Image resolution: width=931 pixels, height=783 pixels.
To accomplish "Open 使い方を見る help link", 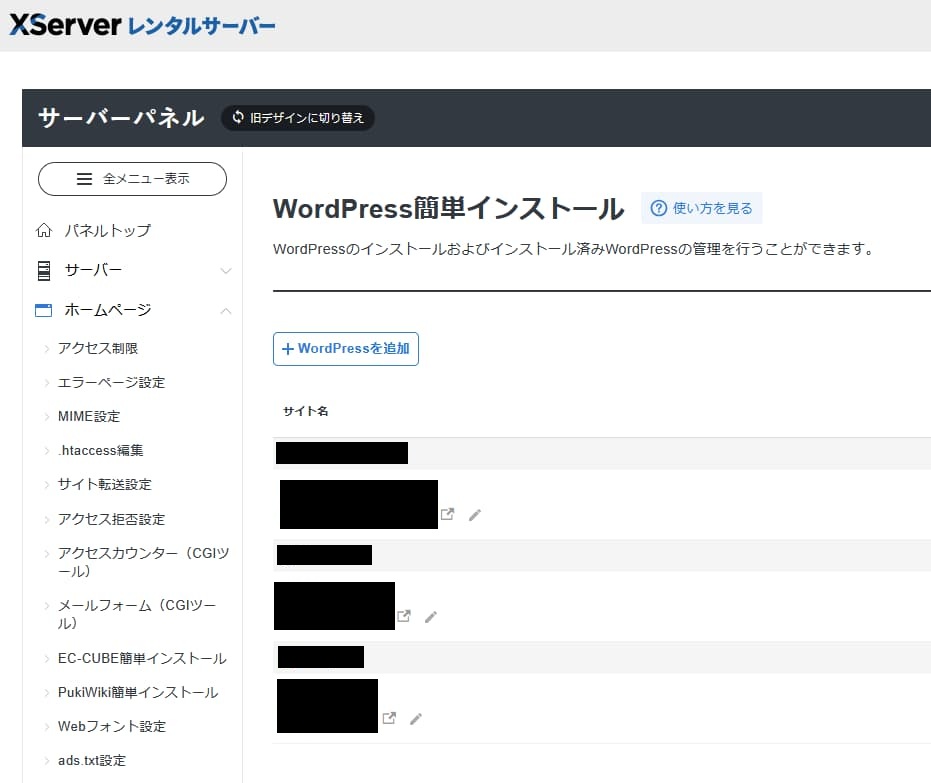I will click(702, 208).
